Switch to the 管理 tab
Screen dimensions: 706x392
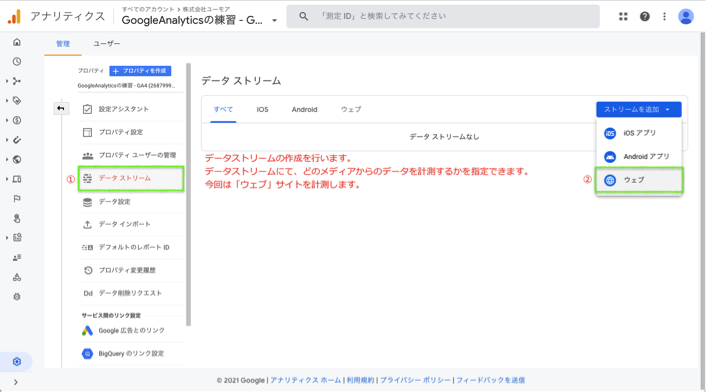tap(63, 44)
